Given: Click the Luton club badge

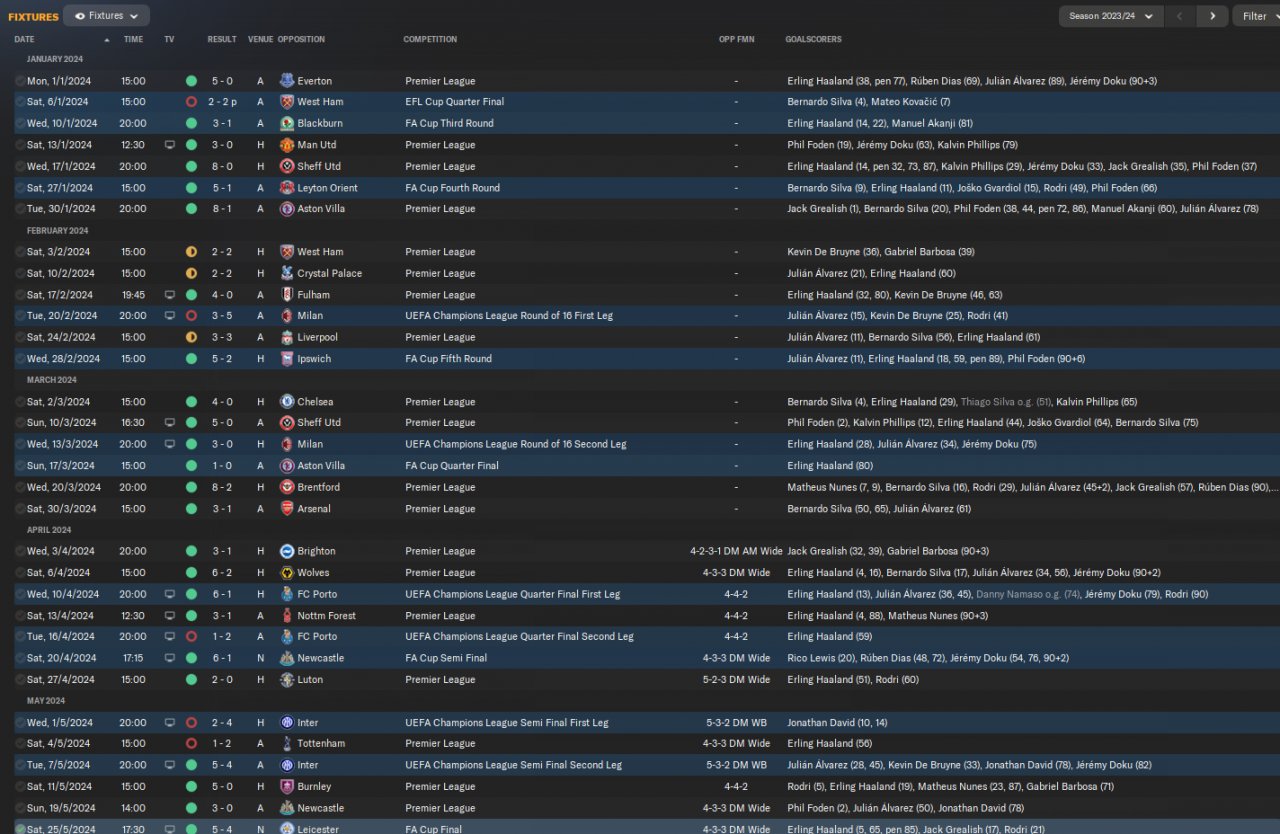Looking at the screenshot, I should click(x=287, y=680).
